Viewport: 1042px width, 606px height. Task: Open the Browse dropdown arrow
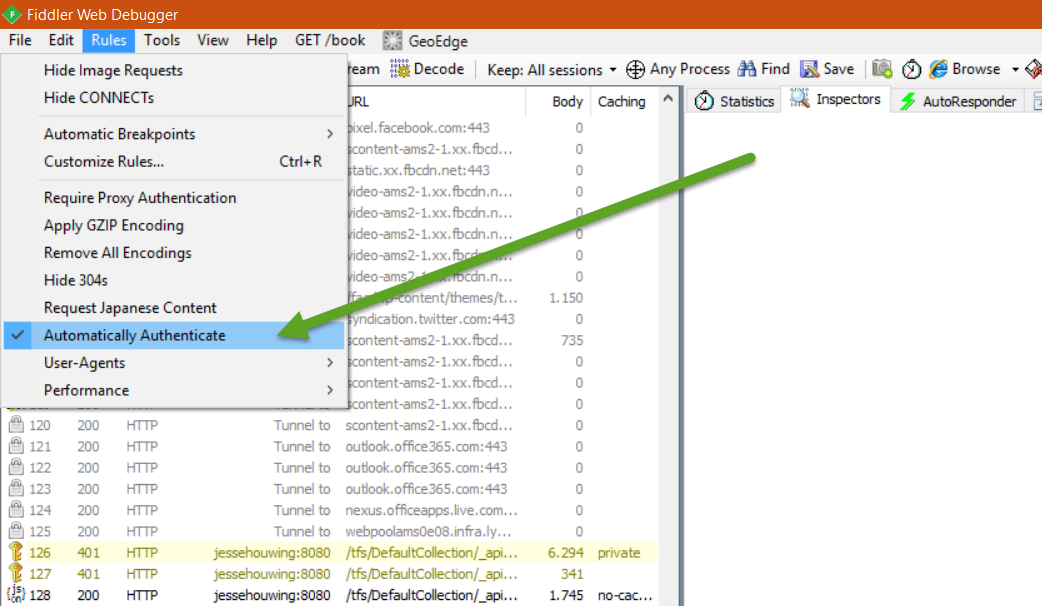(1015, 69)
